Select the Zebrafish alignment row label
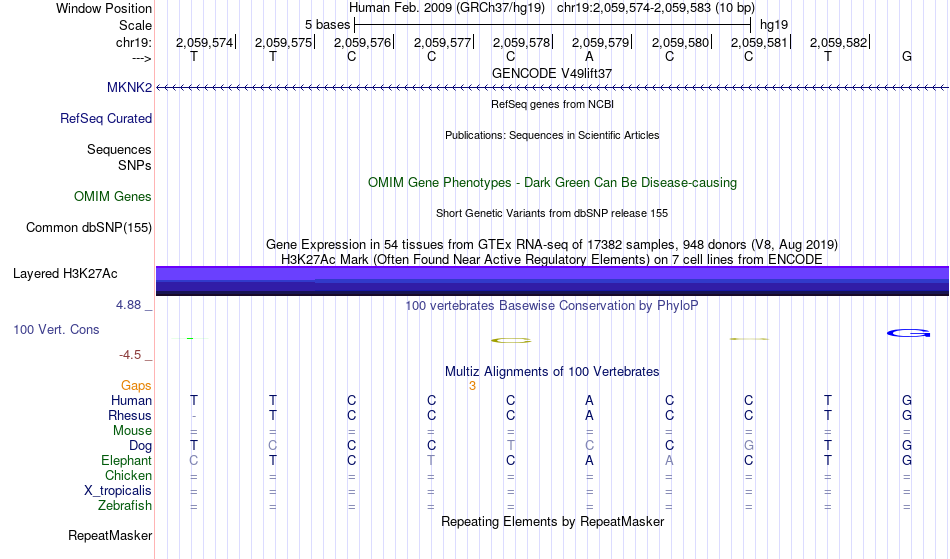Screen dimensions: 950x559 [125, 505]
